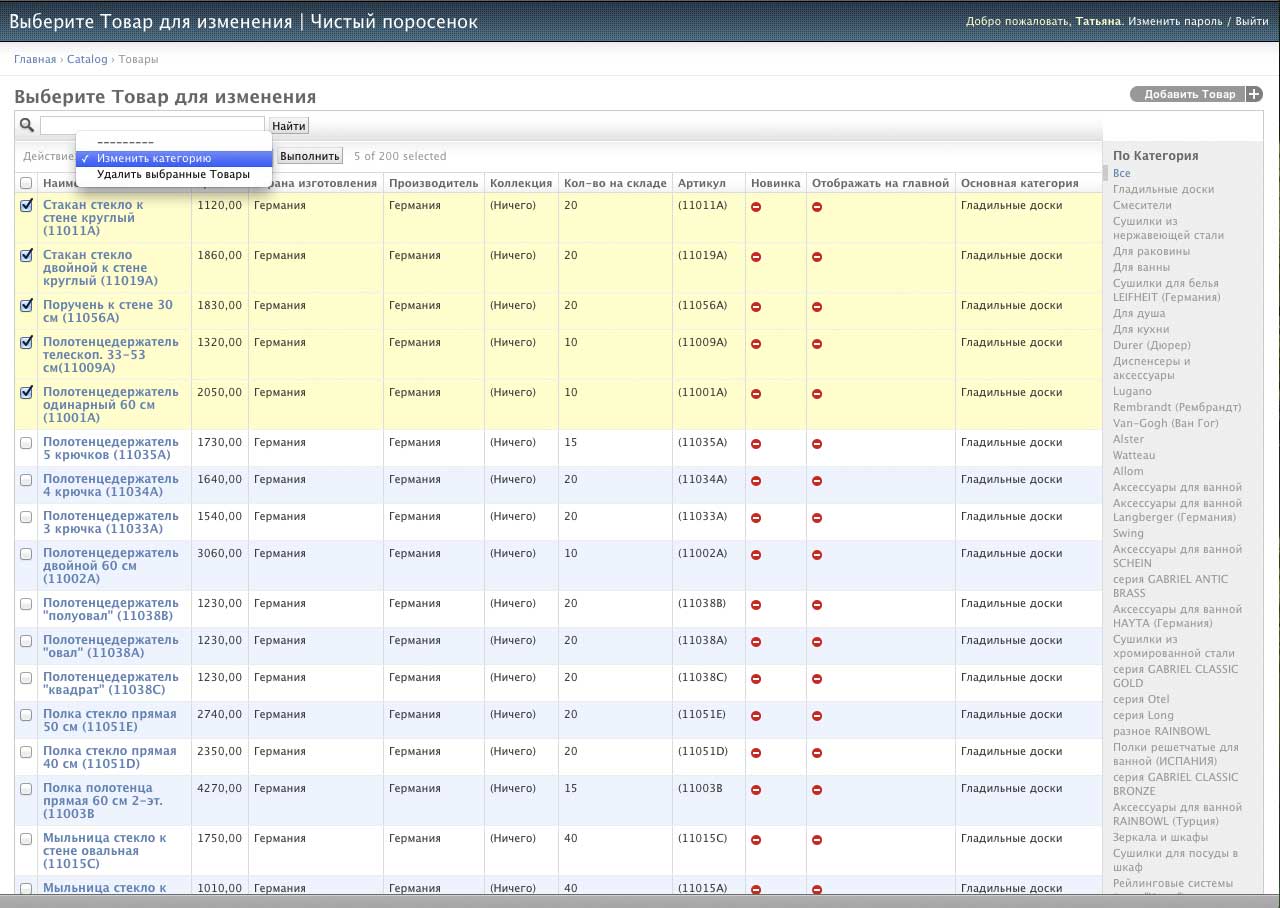
Task: Click Новинка red icon for 11034A row
Action: 756,481
